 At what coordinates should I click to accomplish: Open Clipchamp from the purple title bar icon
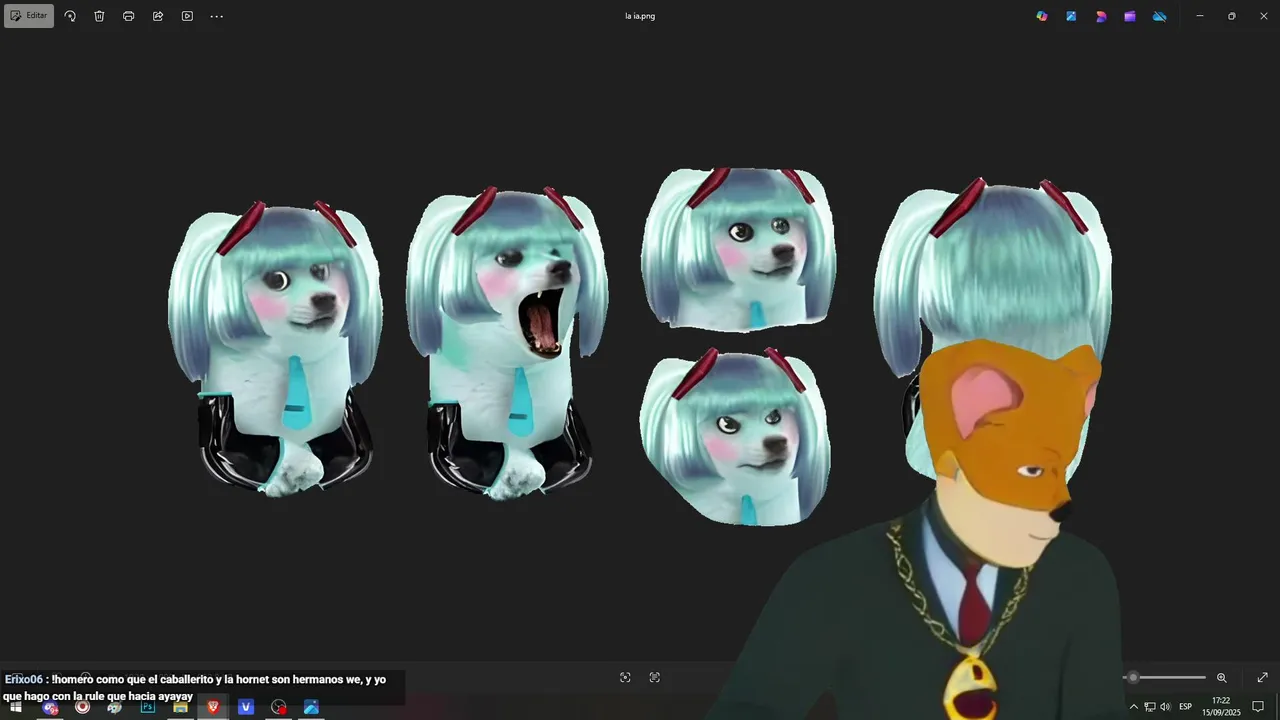[x=1130, y=16]
